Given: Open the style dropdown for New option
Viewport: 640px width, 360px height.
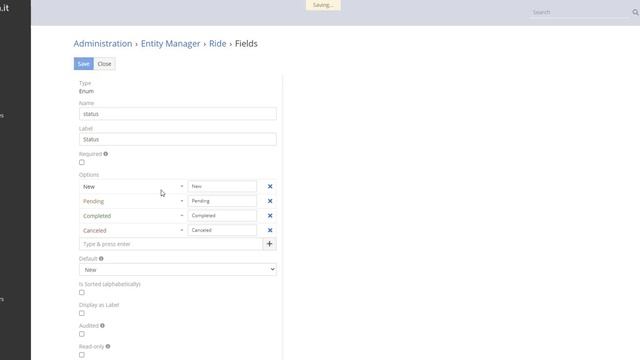Looking at the screenshot, I should pos(182,187).
